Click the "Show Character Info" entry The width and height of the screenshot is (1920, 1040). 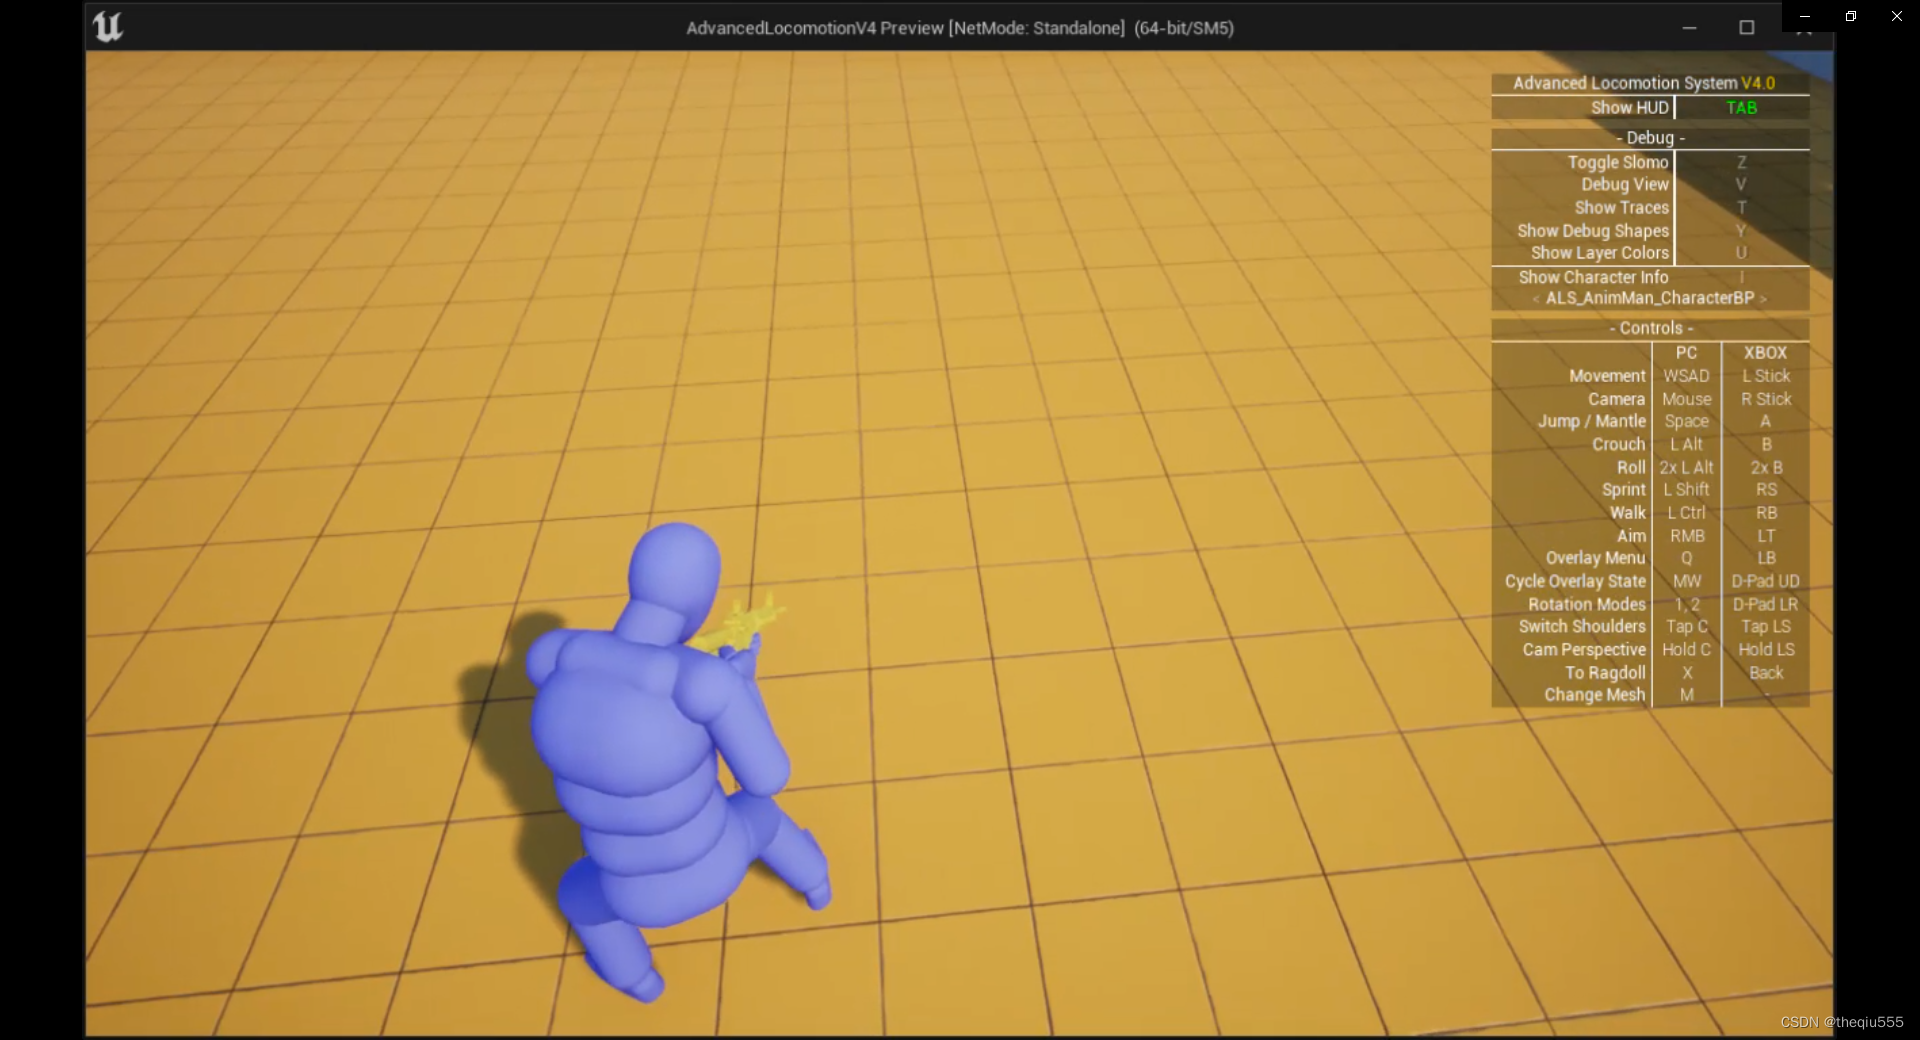click(1593, 277)
